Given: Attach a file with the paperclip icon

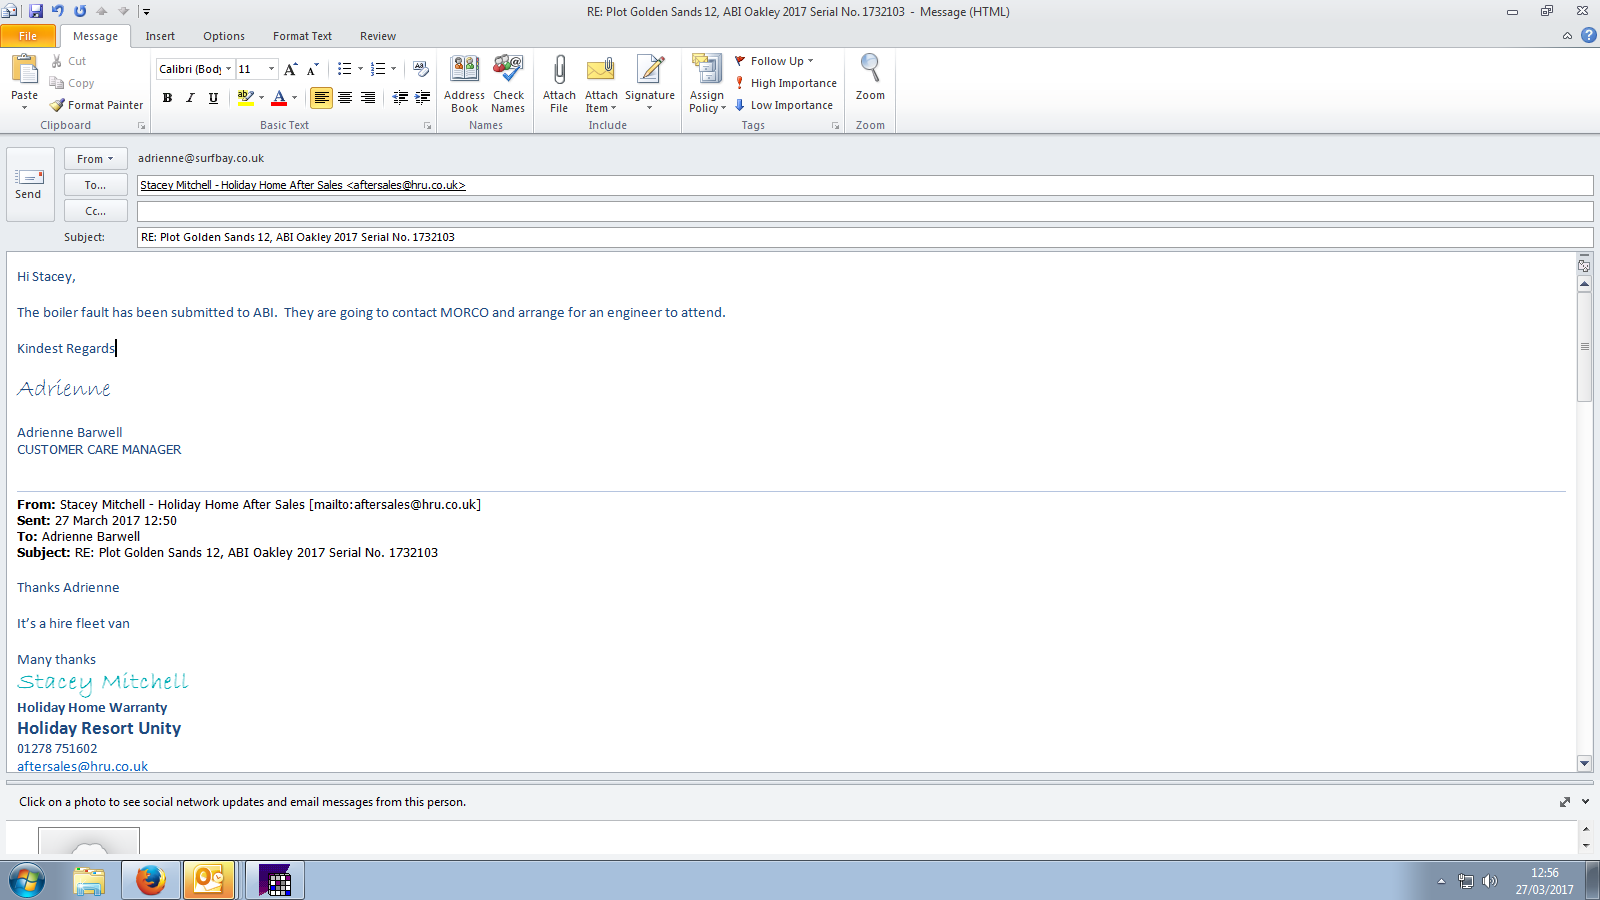Looking at the screenshot, I should pyautogui.click(x=559, y=84).
